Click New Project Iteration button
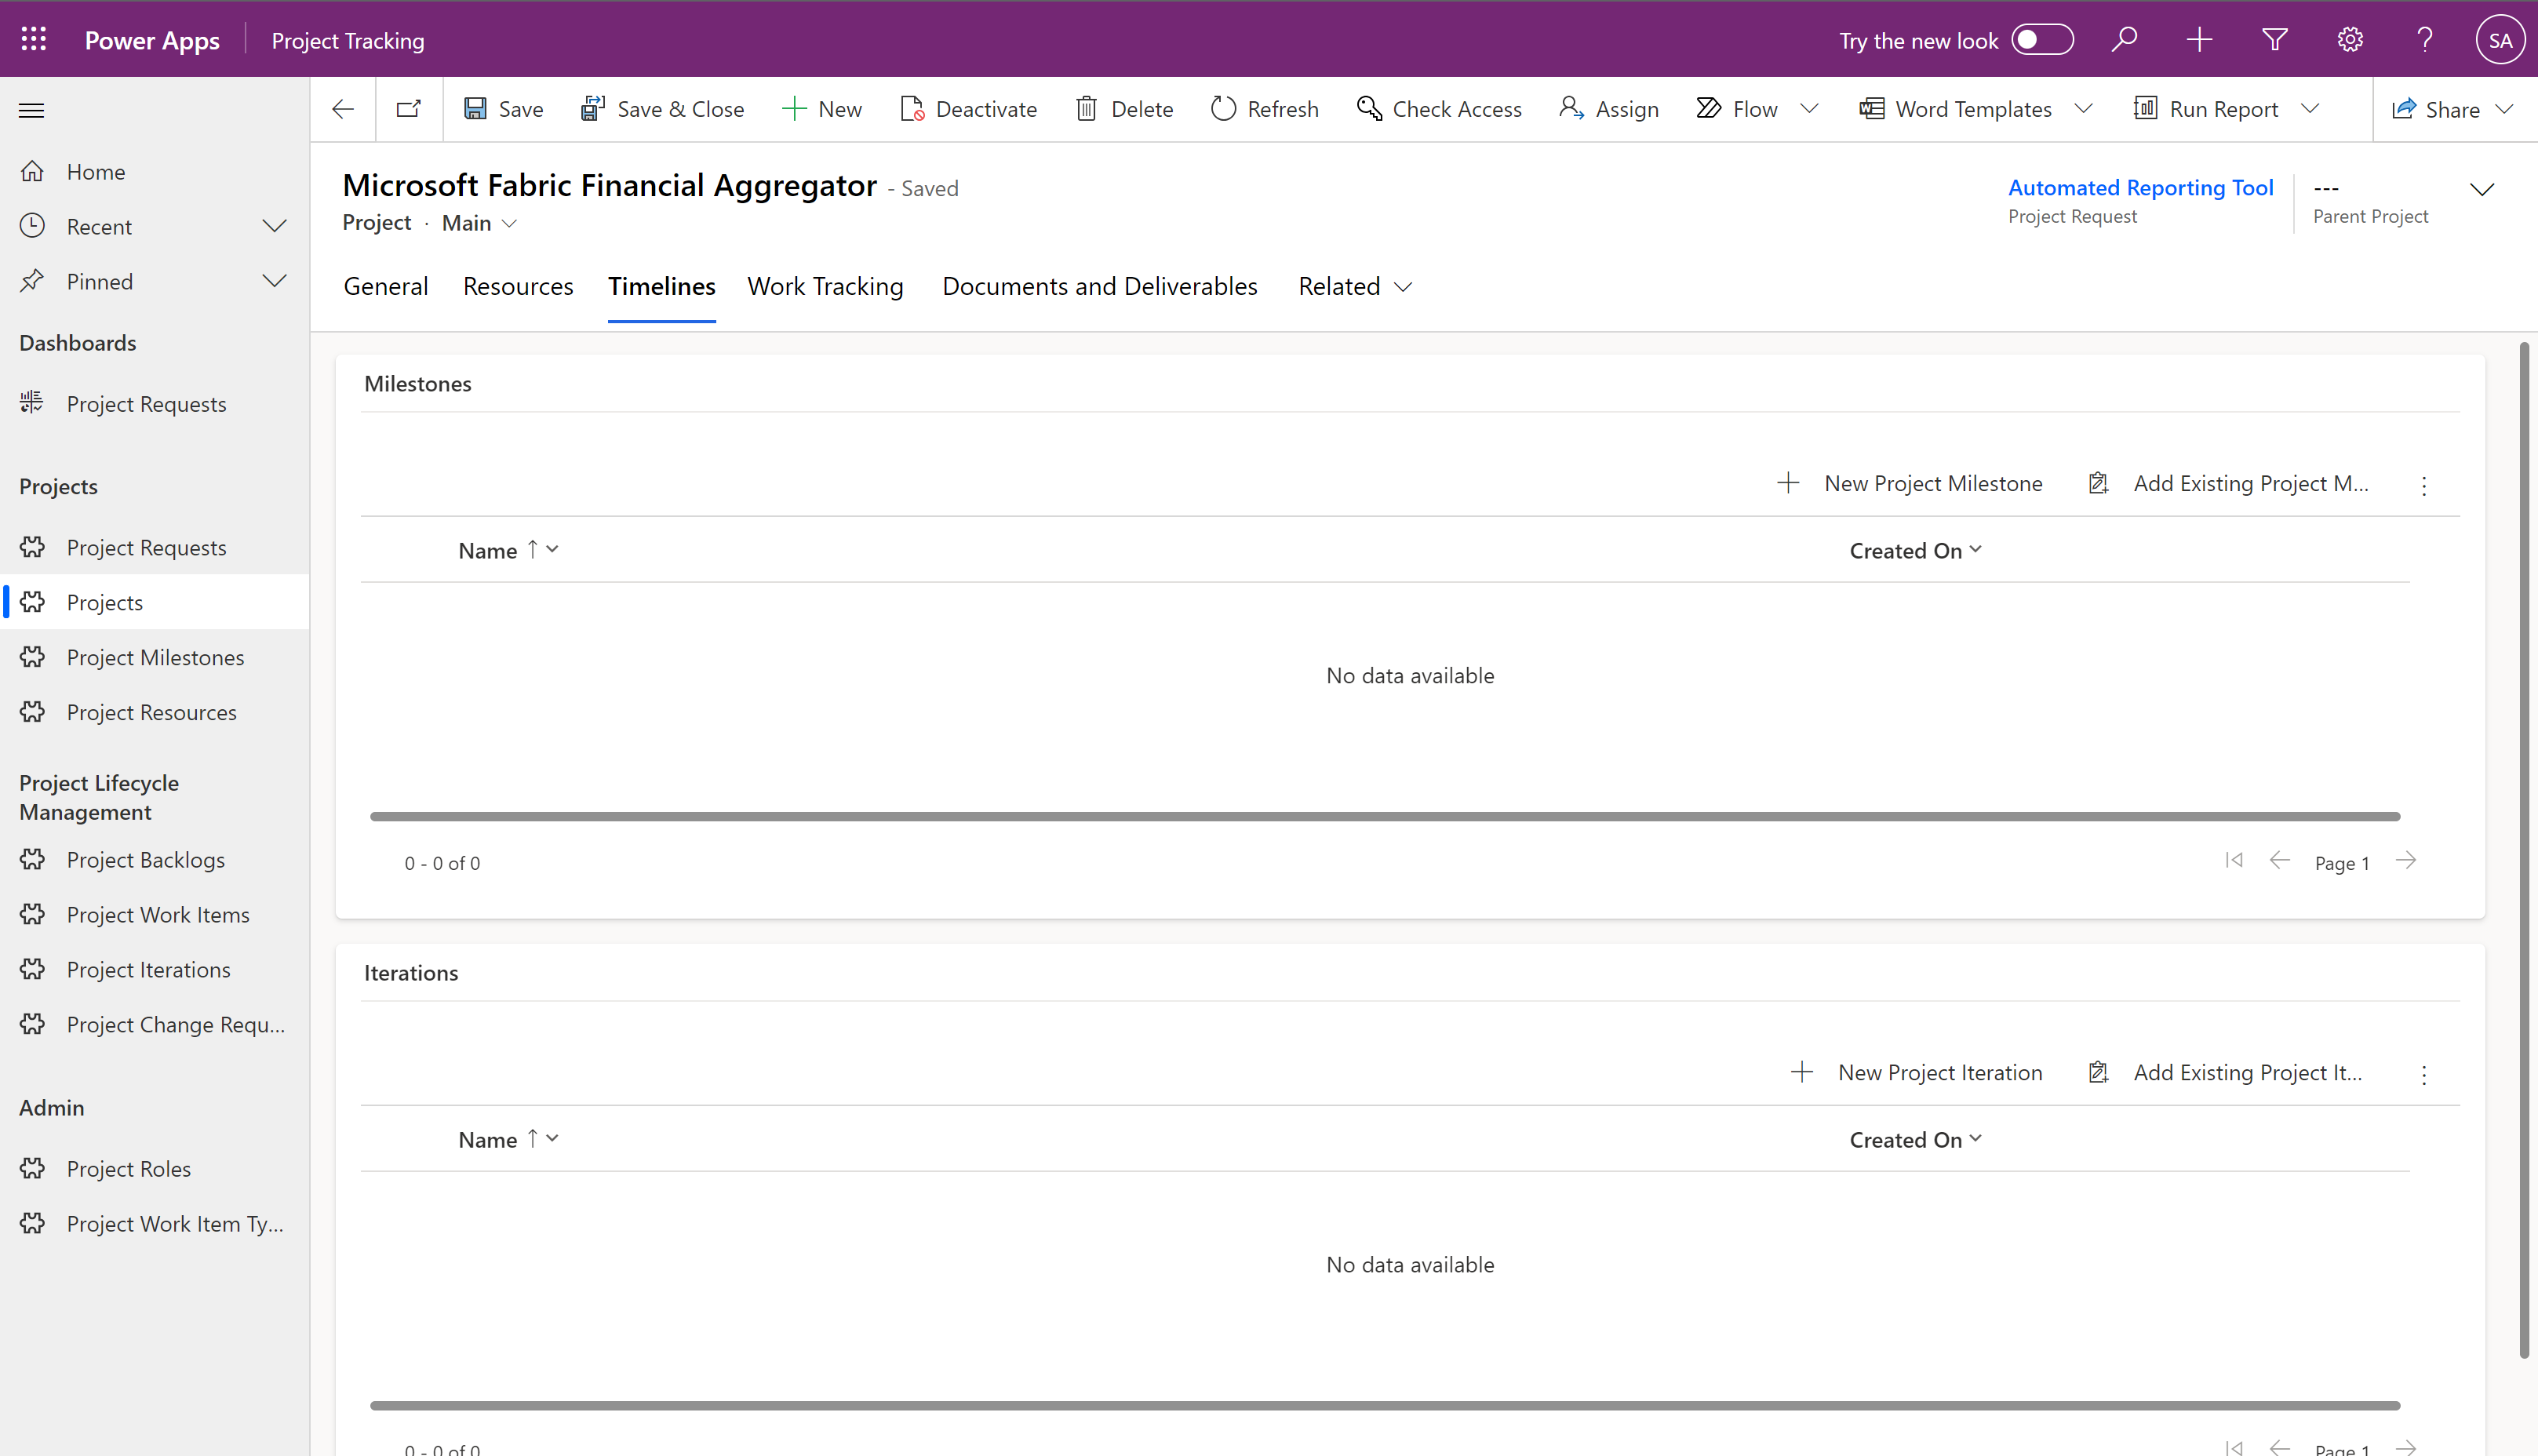The image size is (2538, 1456). [1917, 1073]
